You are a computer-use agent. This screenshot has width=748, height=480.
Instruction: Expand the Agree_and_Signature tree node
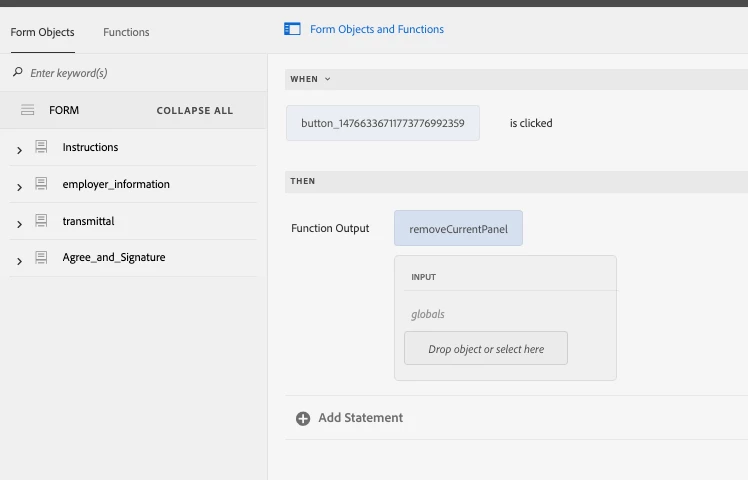(x=19, y=260)
